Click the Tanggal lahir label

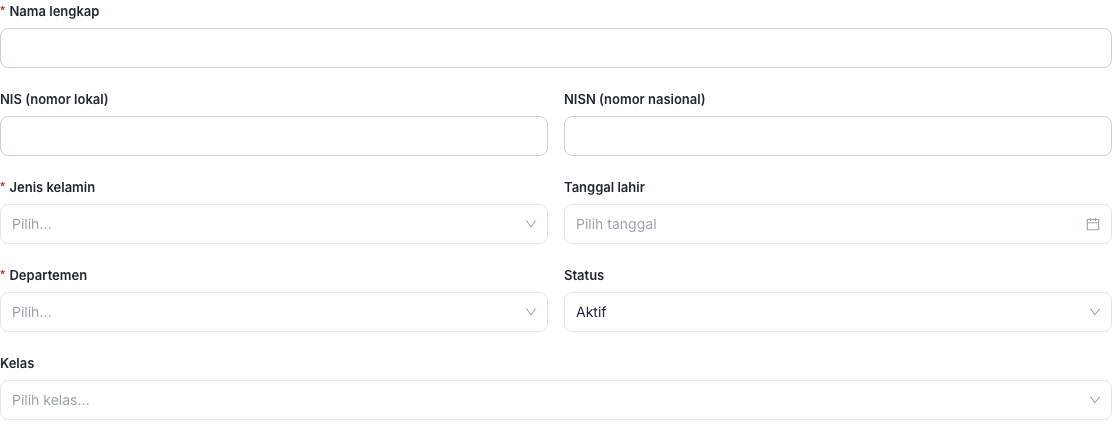[604, 187]
